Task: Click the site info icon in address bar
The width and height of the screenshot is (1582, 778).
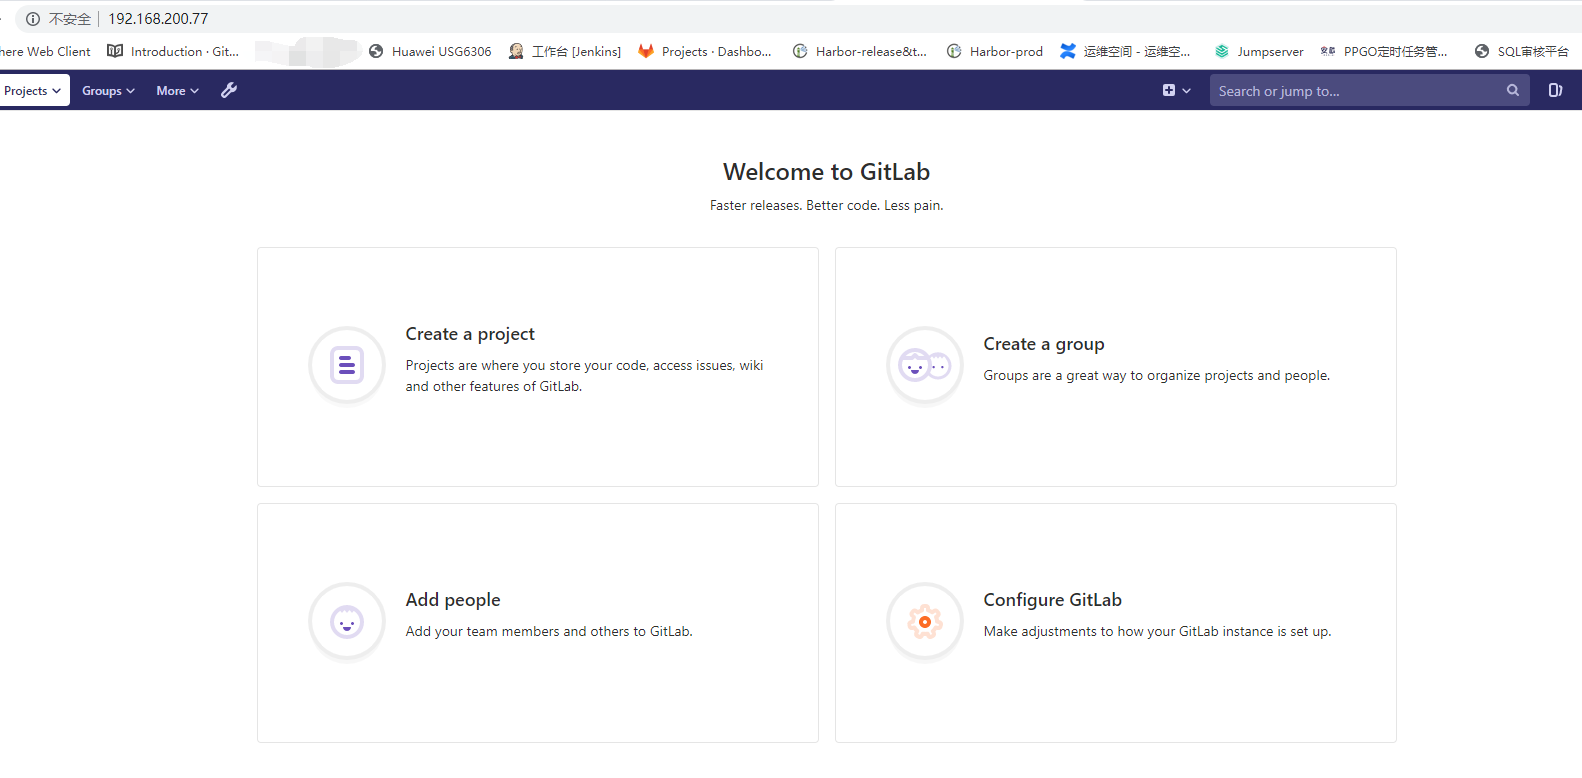Action: (x=33, y=19)
